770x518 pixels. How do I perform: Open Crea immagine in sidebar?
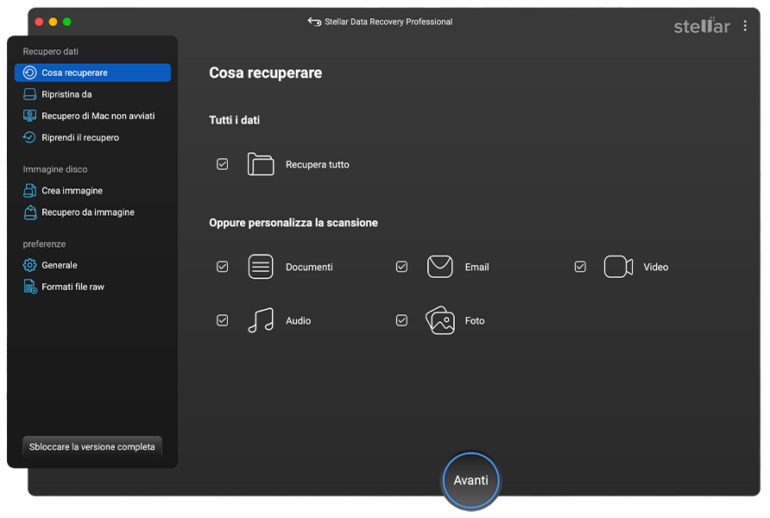[x=93, y=191]
